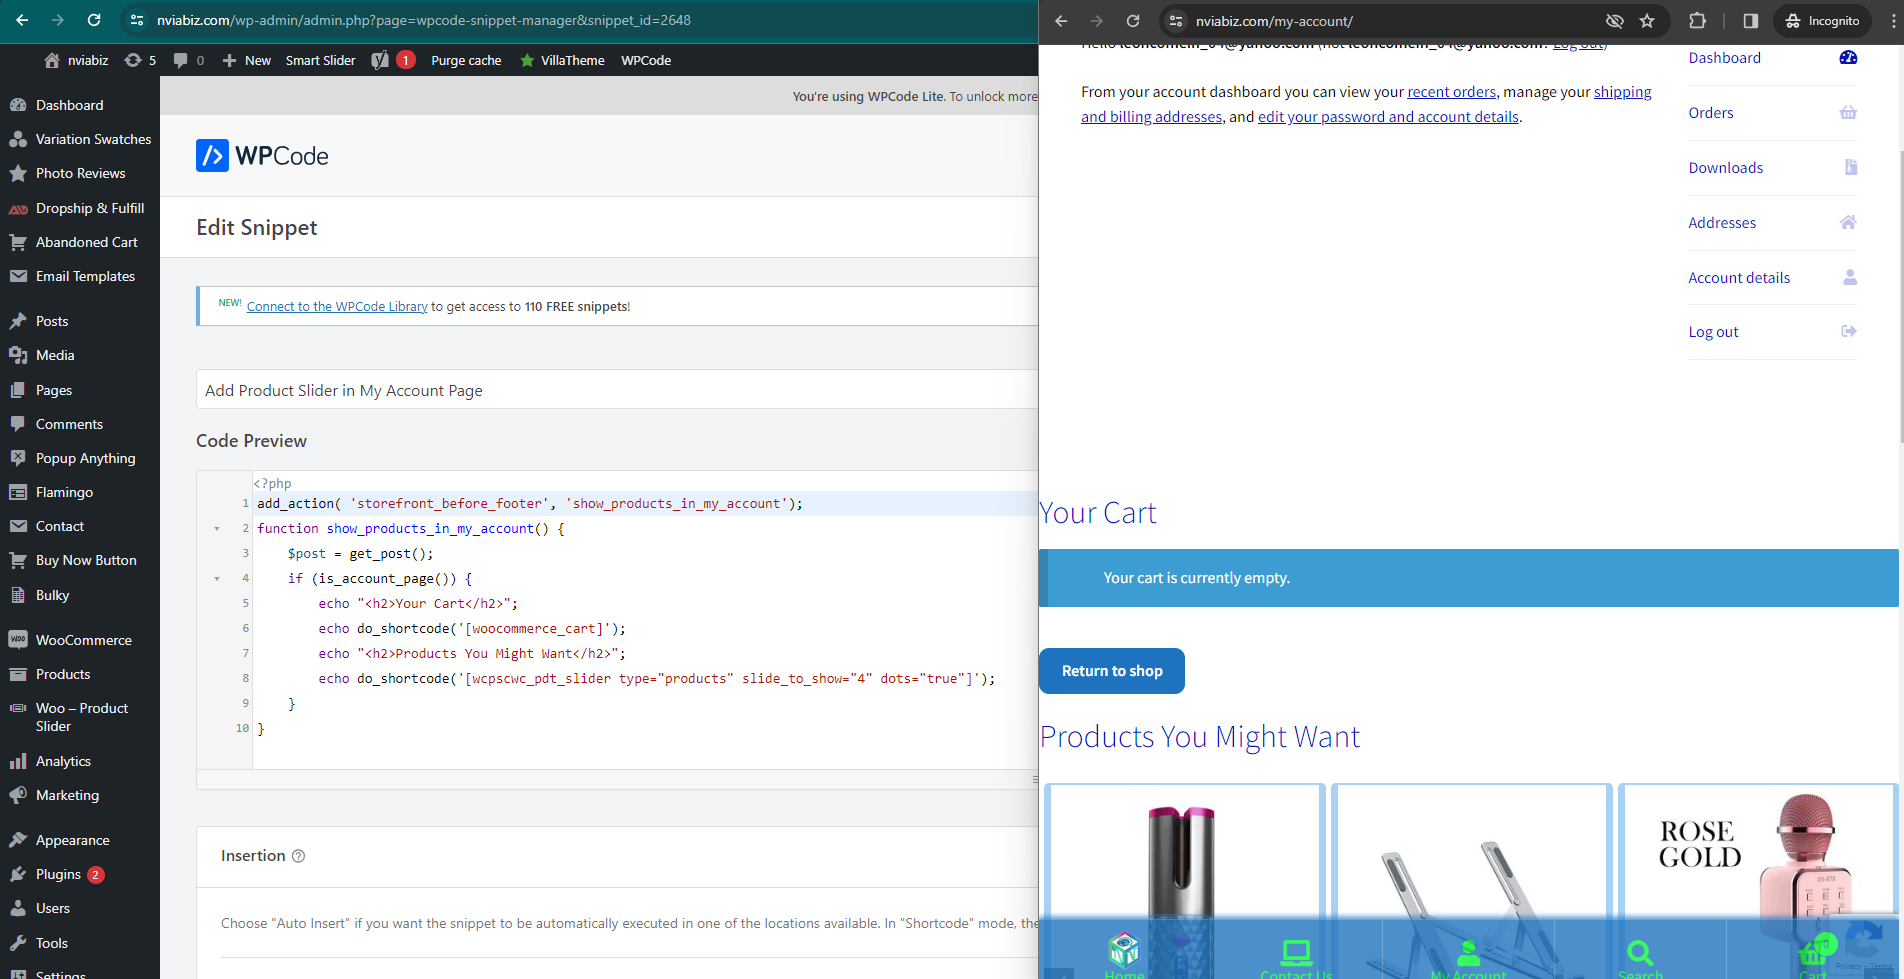1904x979 pixels.
Task: Tap the Search magnifier in bottom bar
Action: [x=1640, y=952]
